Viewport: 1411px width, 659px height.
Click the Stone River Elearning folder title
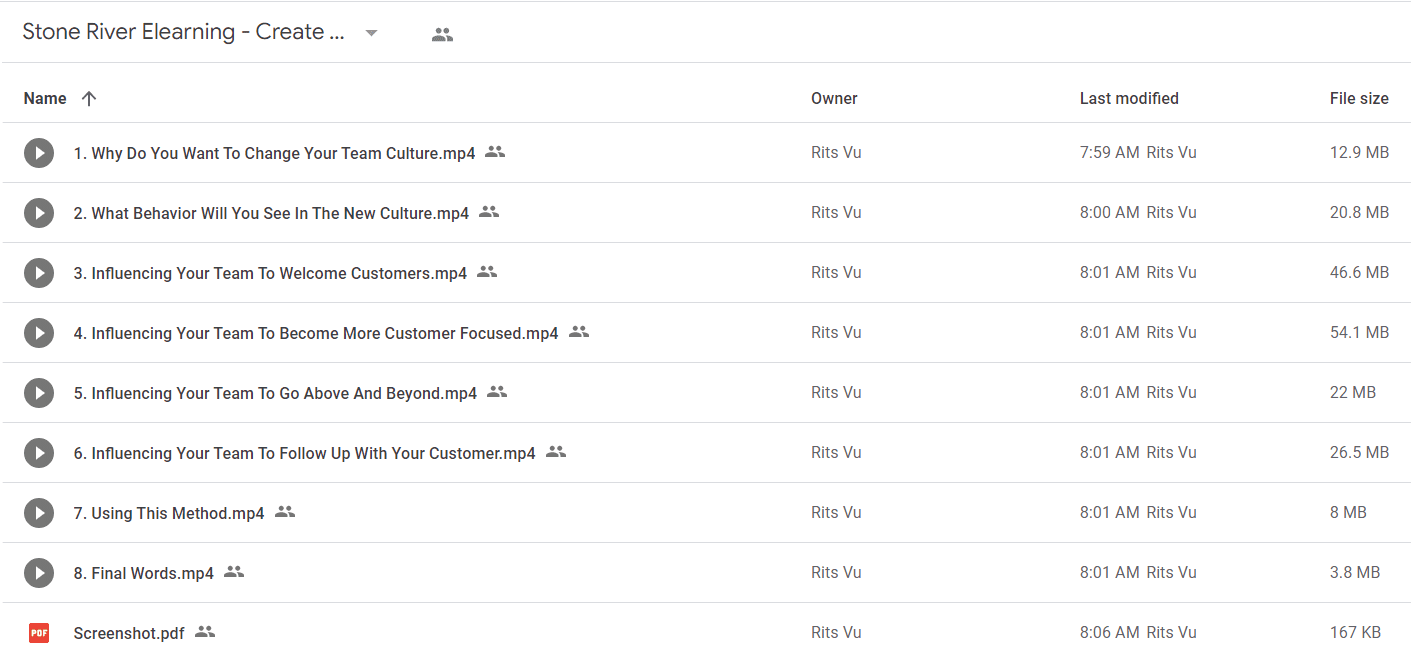[x=184, y=32]
